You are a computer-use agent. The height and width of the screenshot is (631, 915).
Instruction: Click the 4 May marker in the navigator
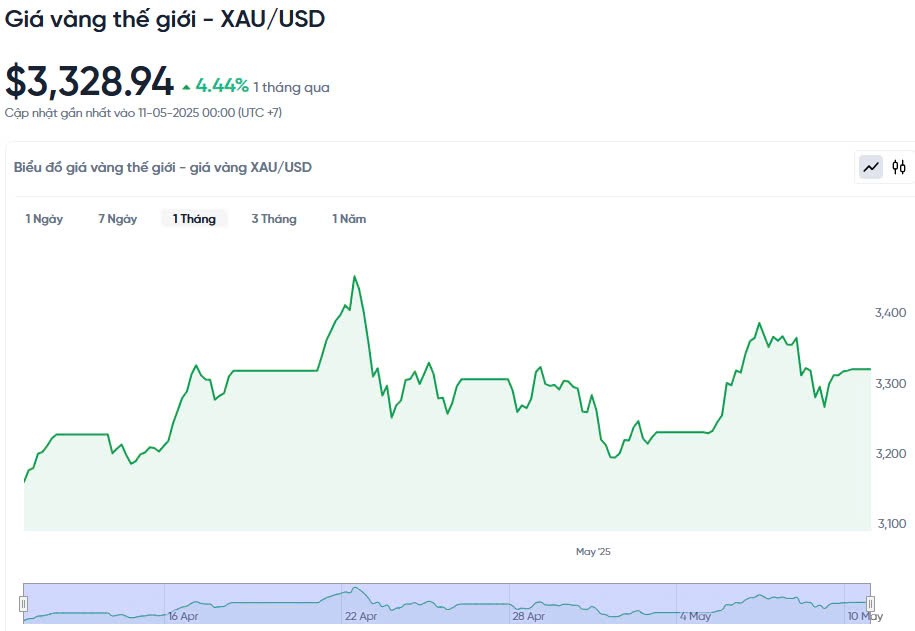pyautogui.click(x=695, y=616)
